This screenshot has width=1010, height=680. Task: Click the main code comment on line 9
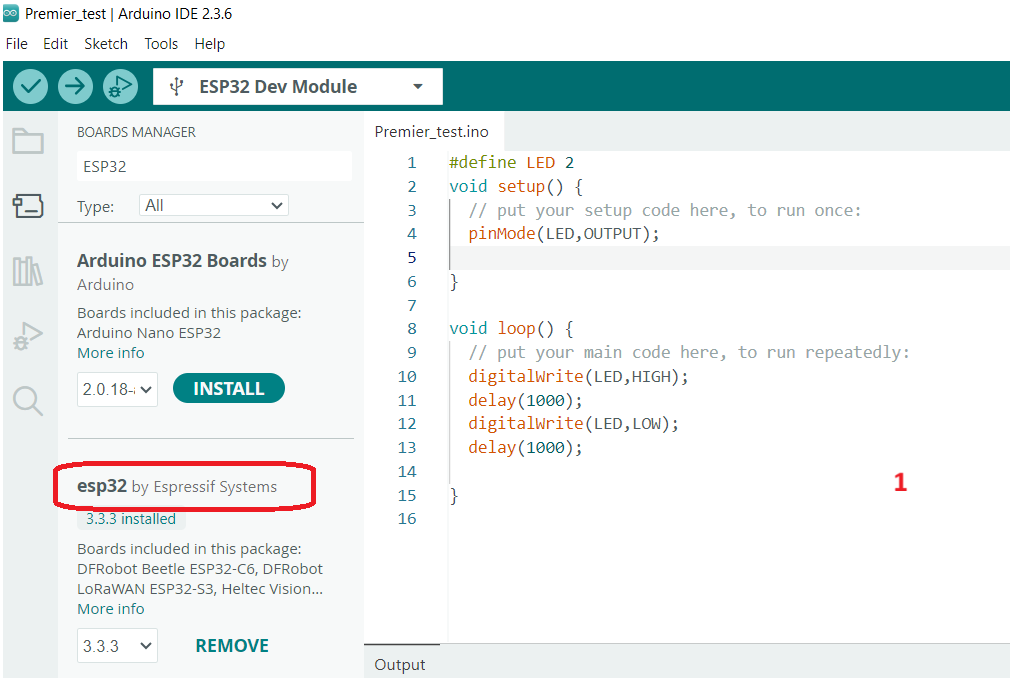point(689,353)
